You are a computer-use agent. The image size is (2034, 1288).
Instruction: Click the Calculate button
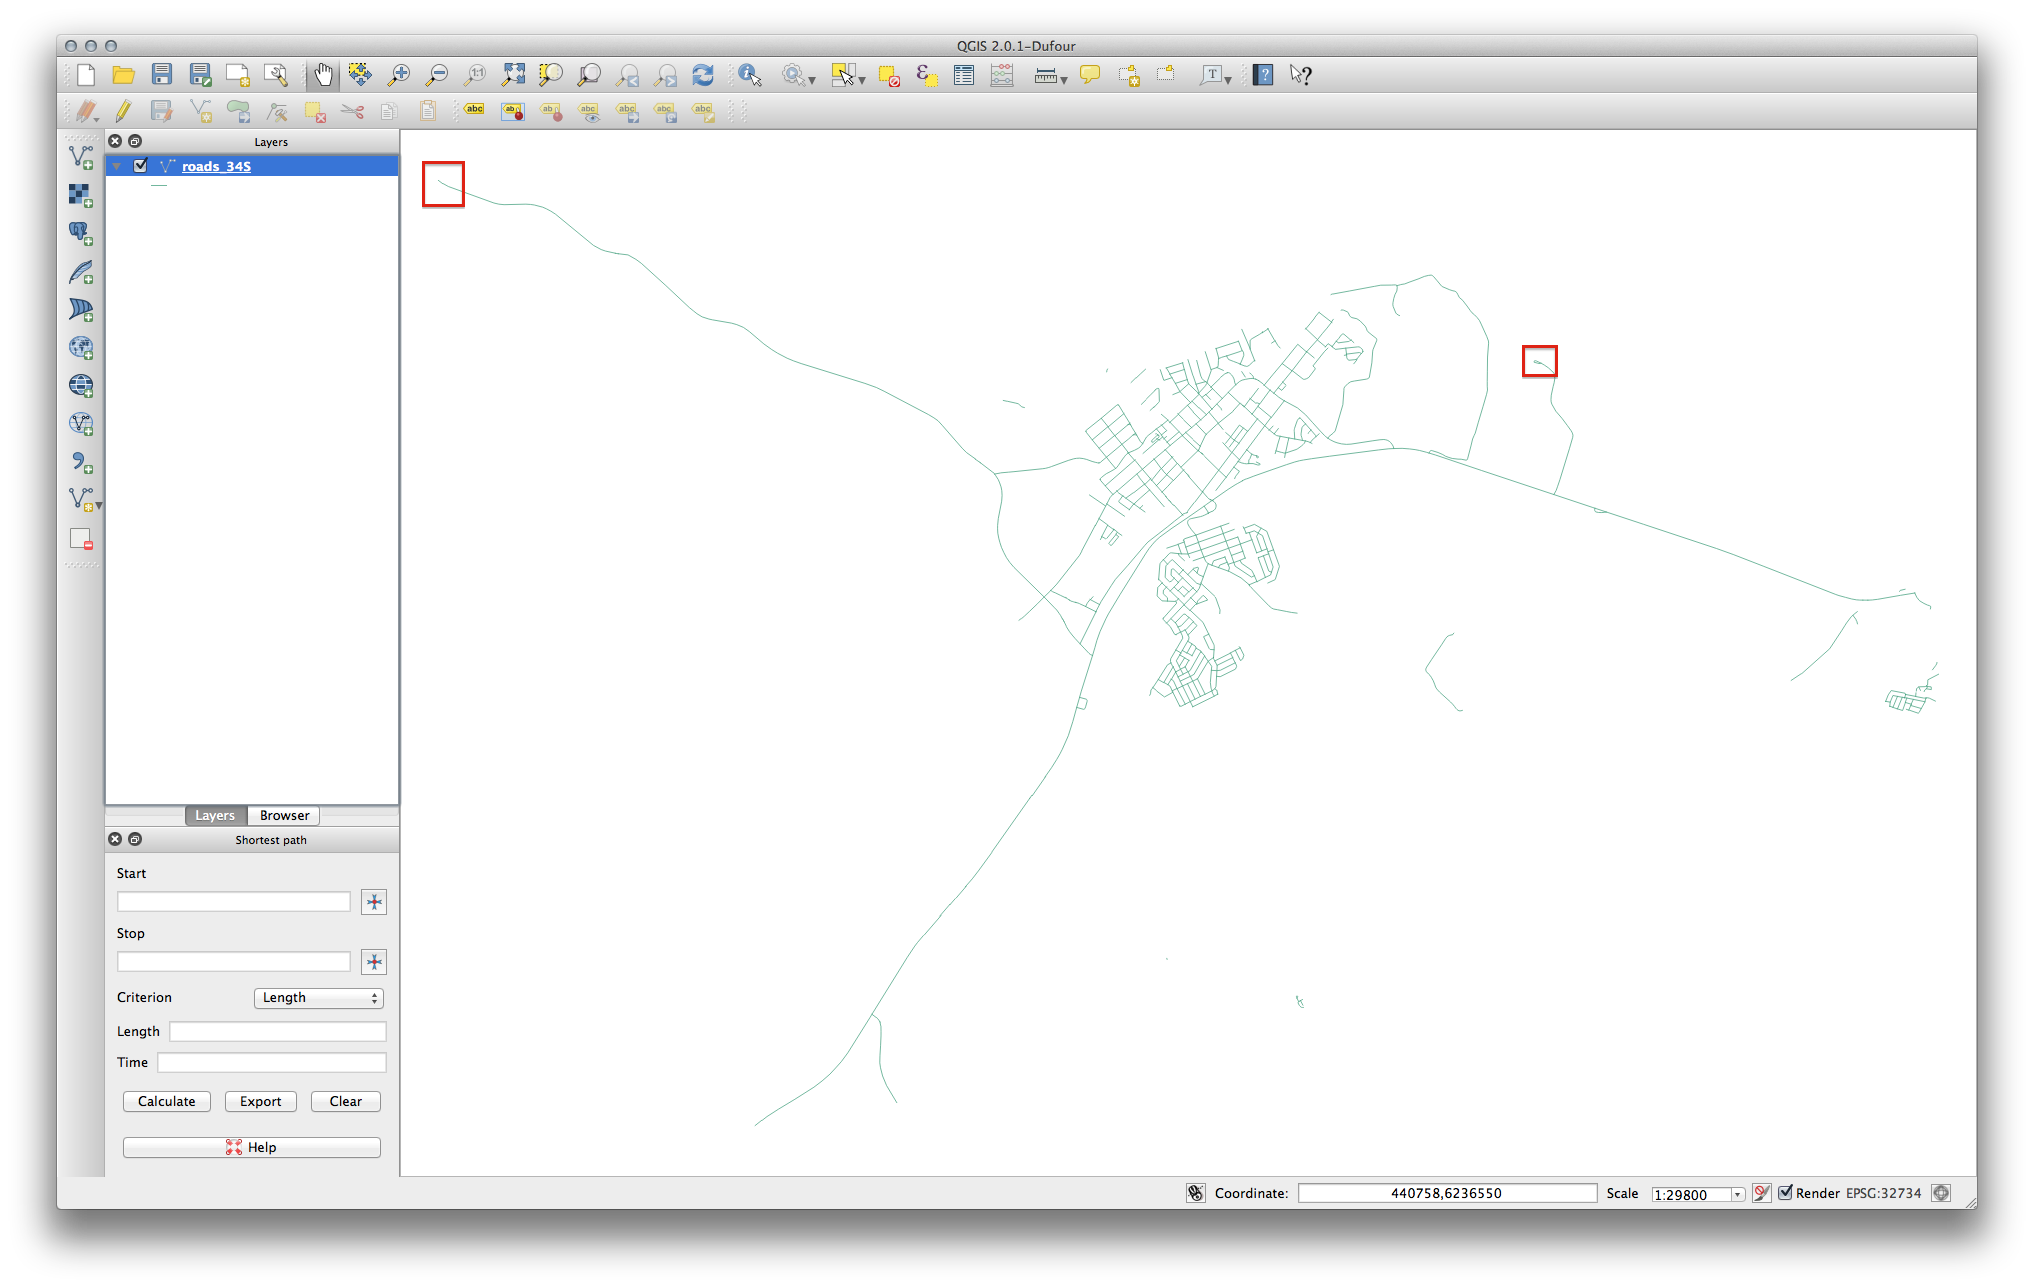[165, 1101]
